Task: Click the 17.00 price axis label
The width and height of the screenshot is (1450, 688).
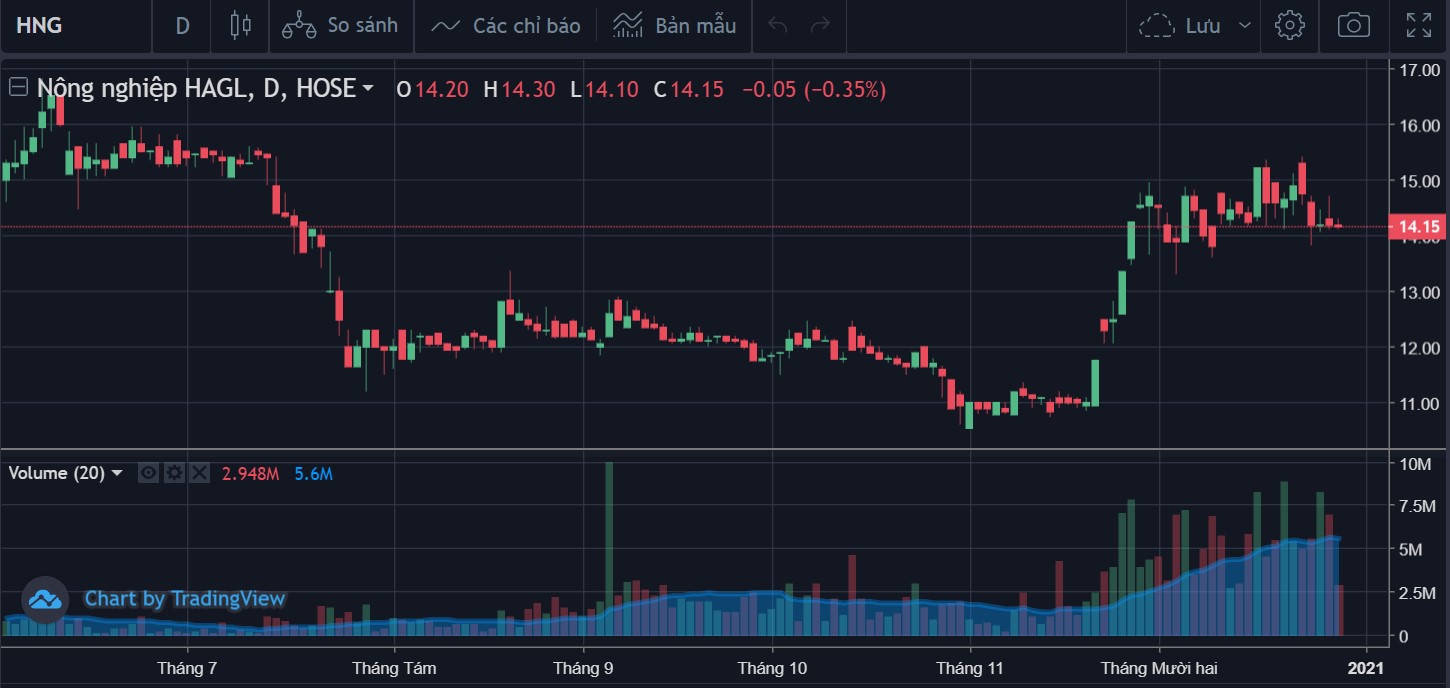Action: [1420, 70]
